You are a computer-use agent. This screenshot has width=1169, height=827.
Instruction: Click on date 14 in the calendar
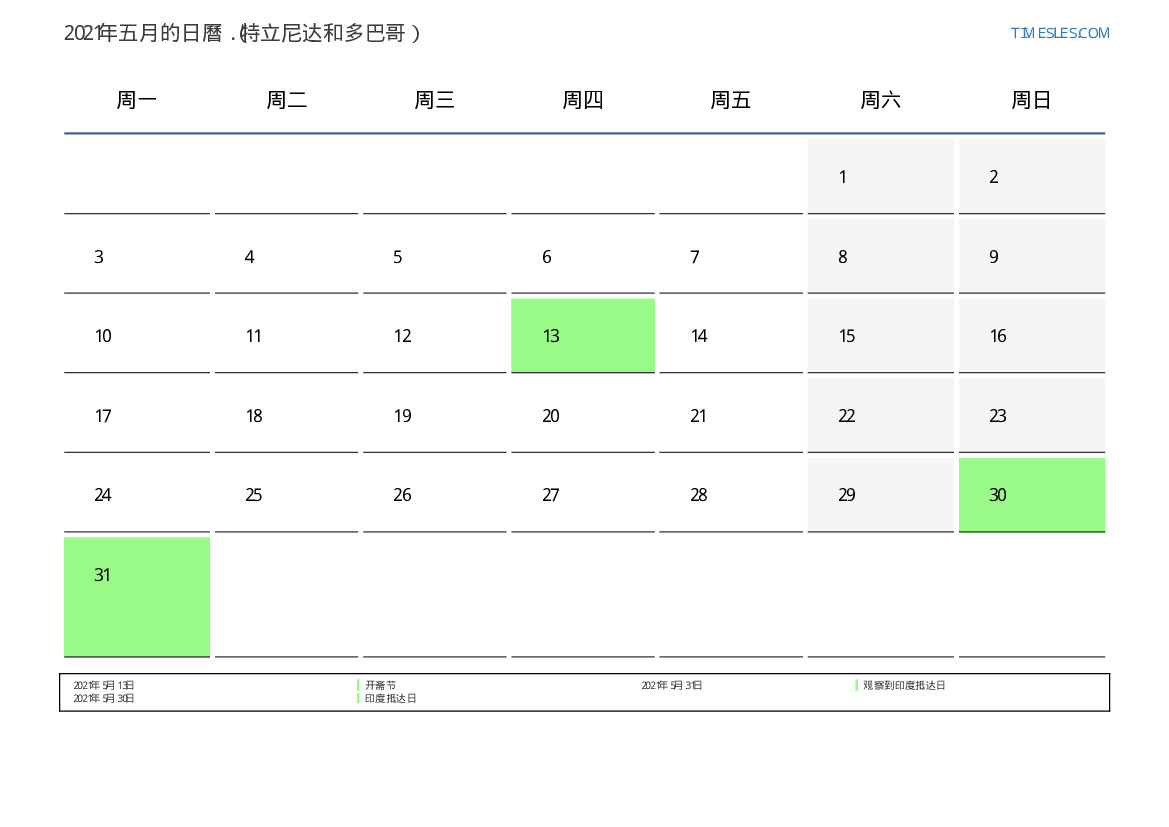pyautogui.click(x=731, y=336)
